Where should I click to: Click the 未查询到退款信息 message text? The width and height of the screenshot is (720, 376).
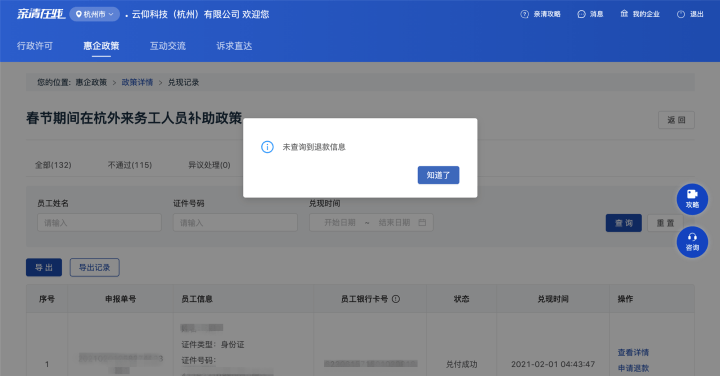tap(314, 147)
